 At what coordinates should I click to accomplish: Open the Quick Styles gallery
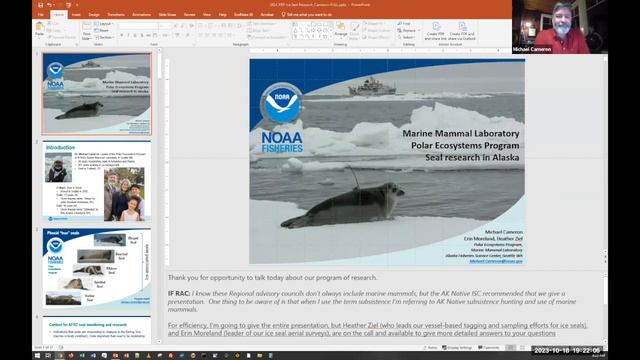[x=354, y=31]
